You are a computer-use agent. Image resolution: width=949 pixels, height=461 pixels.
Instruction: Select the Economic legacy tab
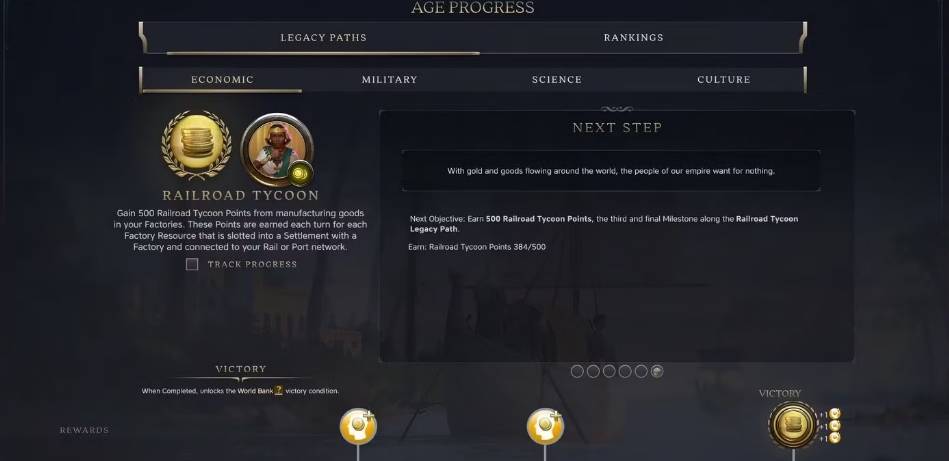[222, 80]
